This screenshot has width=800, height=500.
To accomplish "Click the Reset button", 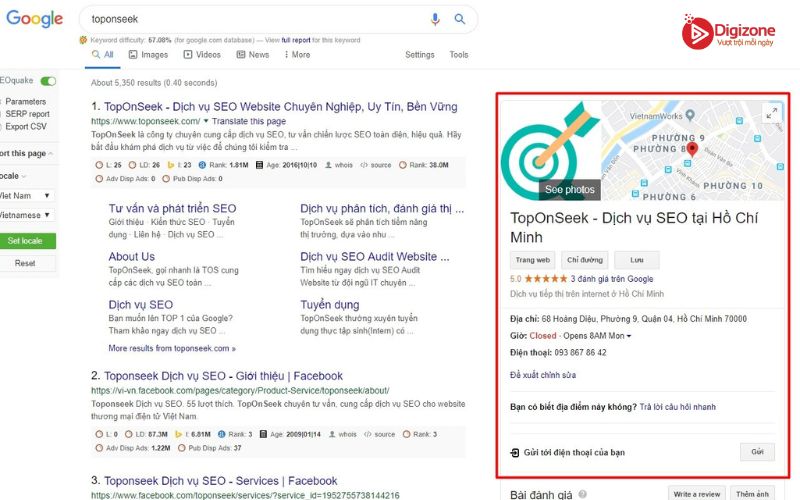I will tap(27, 263).
